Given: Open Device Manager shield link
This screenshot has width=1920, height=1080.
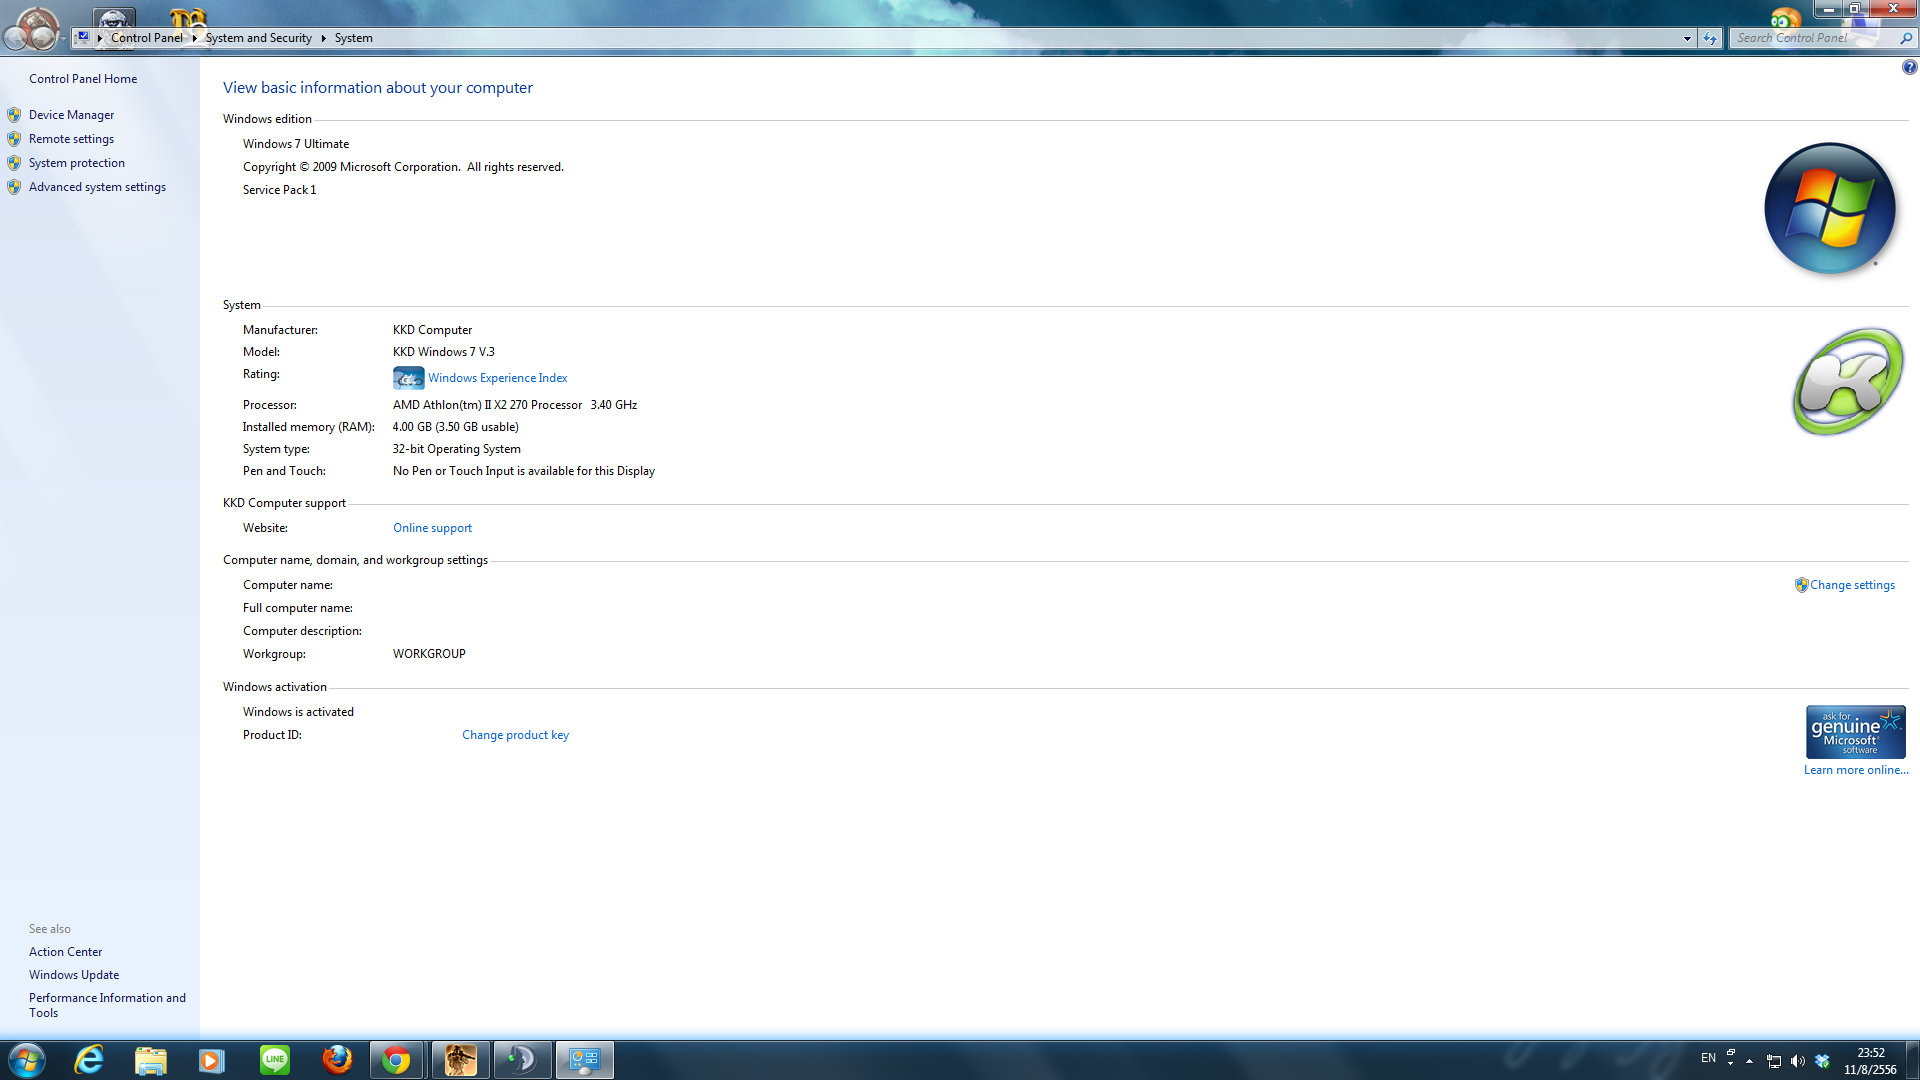Looking at the screenshot, I should point(71,115).
